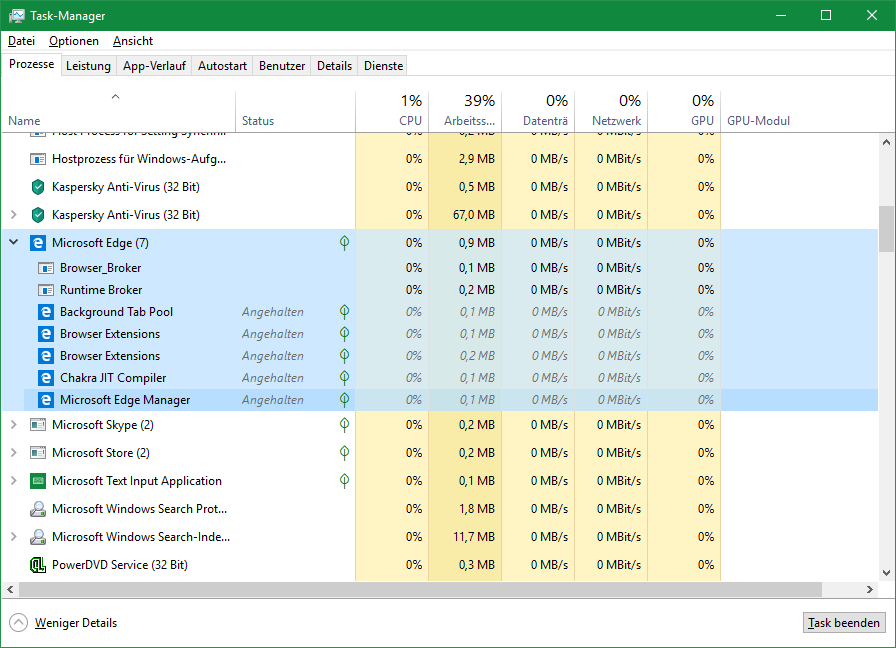Screen dimensions: 896x648
Task: Click the leaf icon in Microsoft Store row
Action: click(x=344, y=453)
